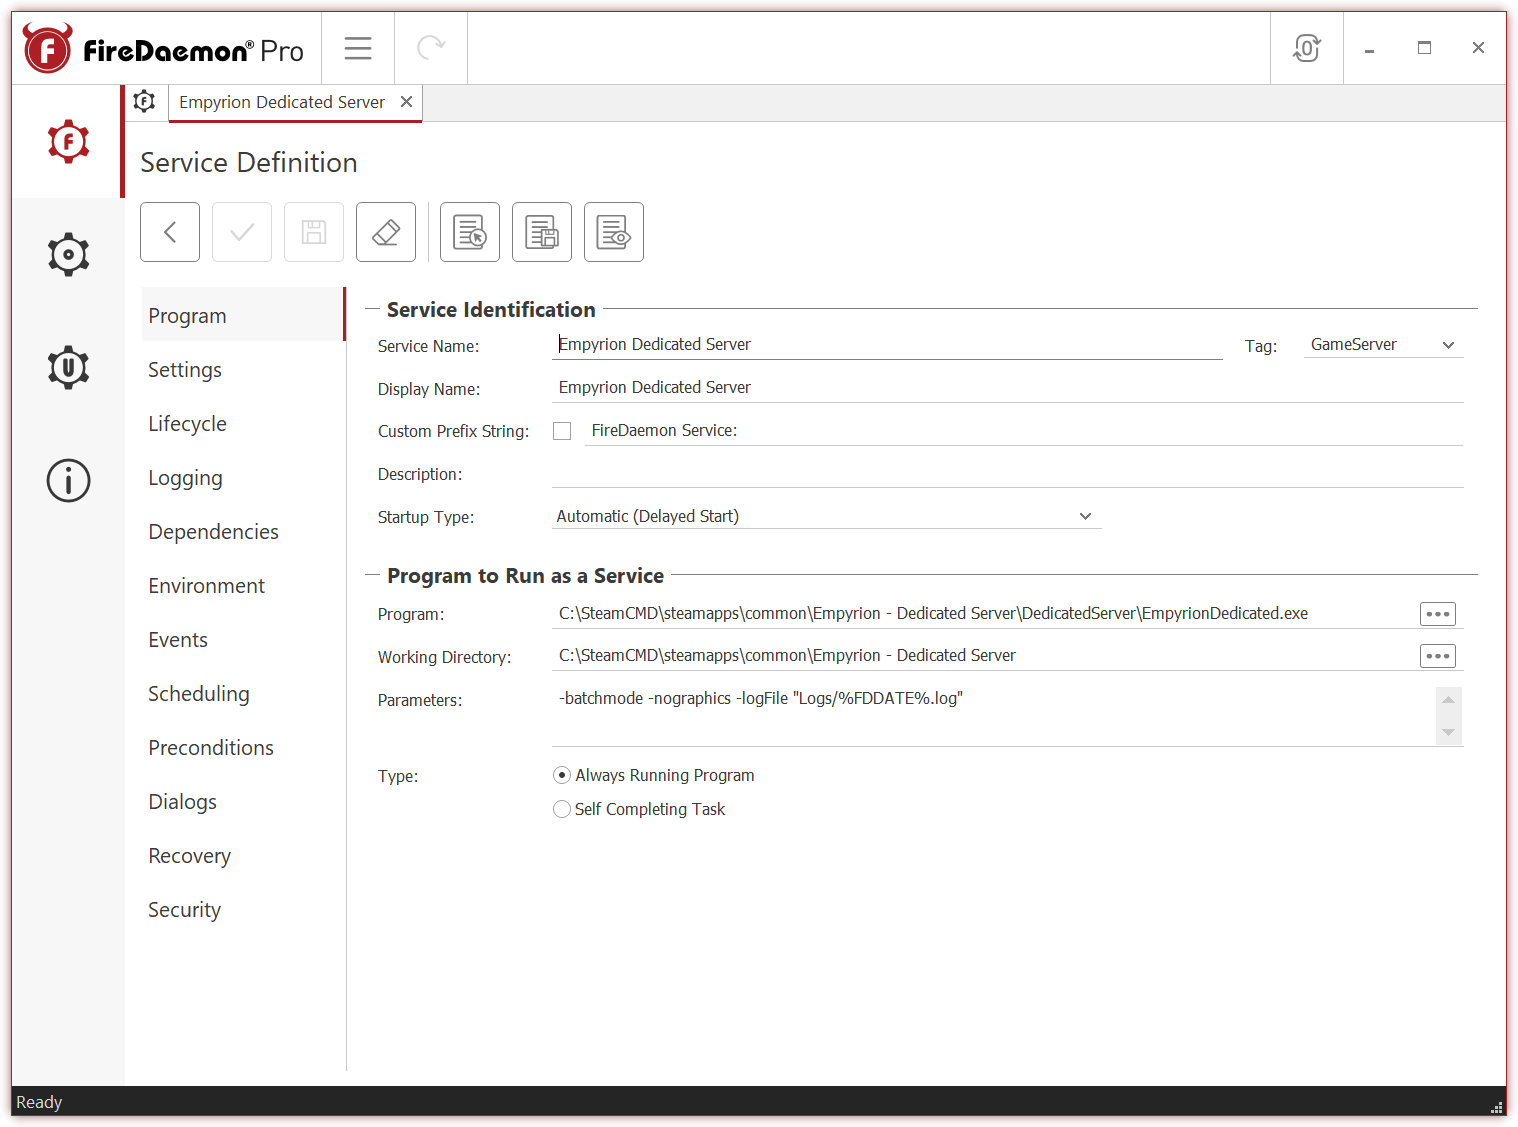This screenshot has width=1518, height=1127.
Task: Click the Ready status bar text
Action: [x=39, y=1102]
